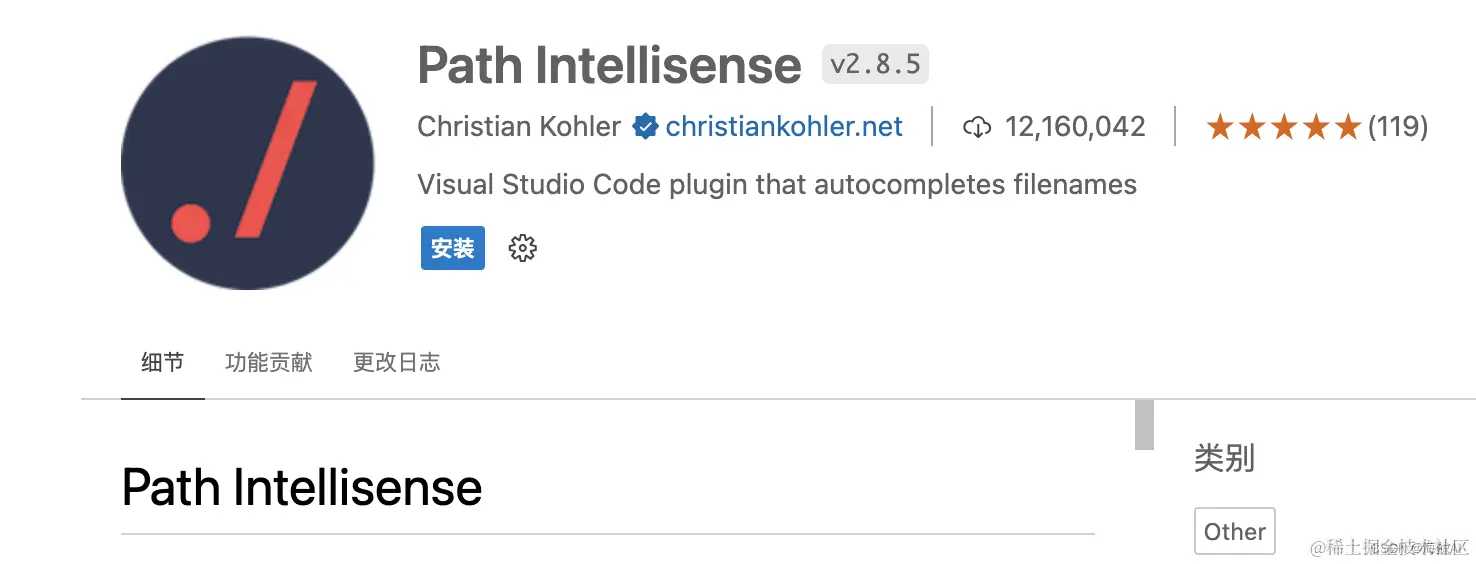1476x564 pixels.
Task: Click the Path Intellisense extension logo
Action: 247,163
